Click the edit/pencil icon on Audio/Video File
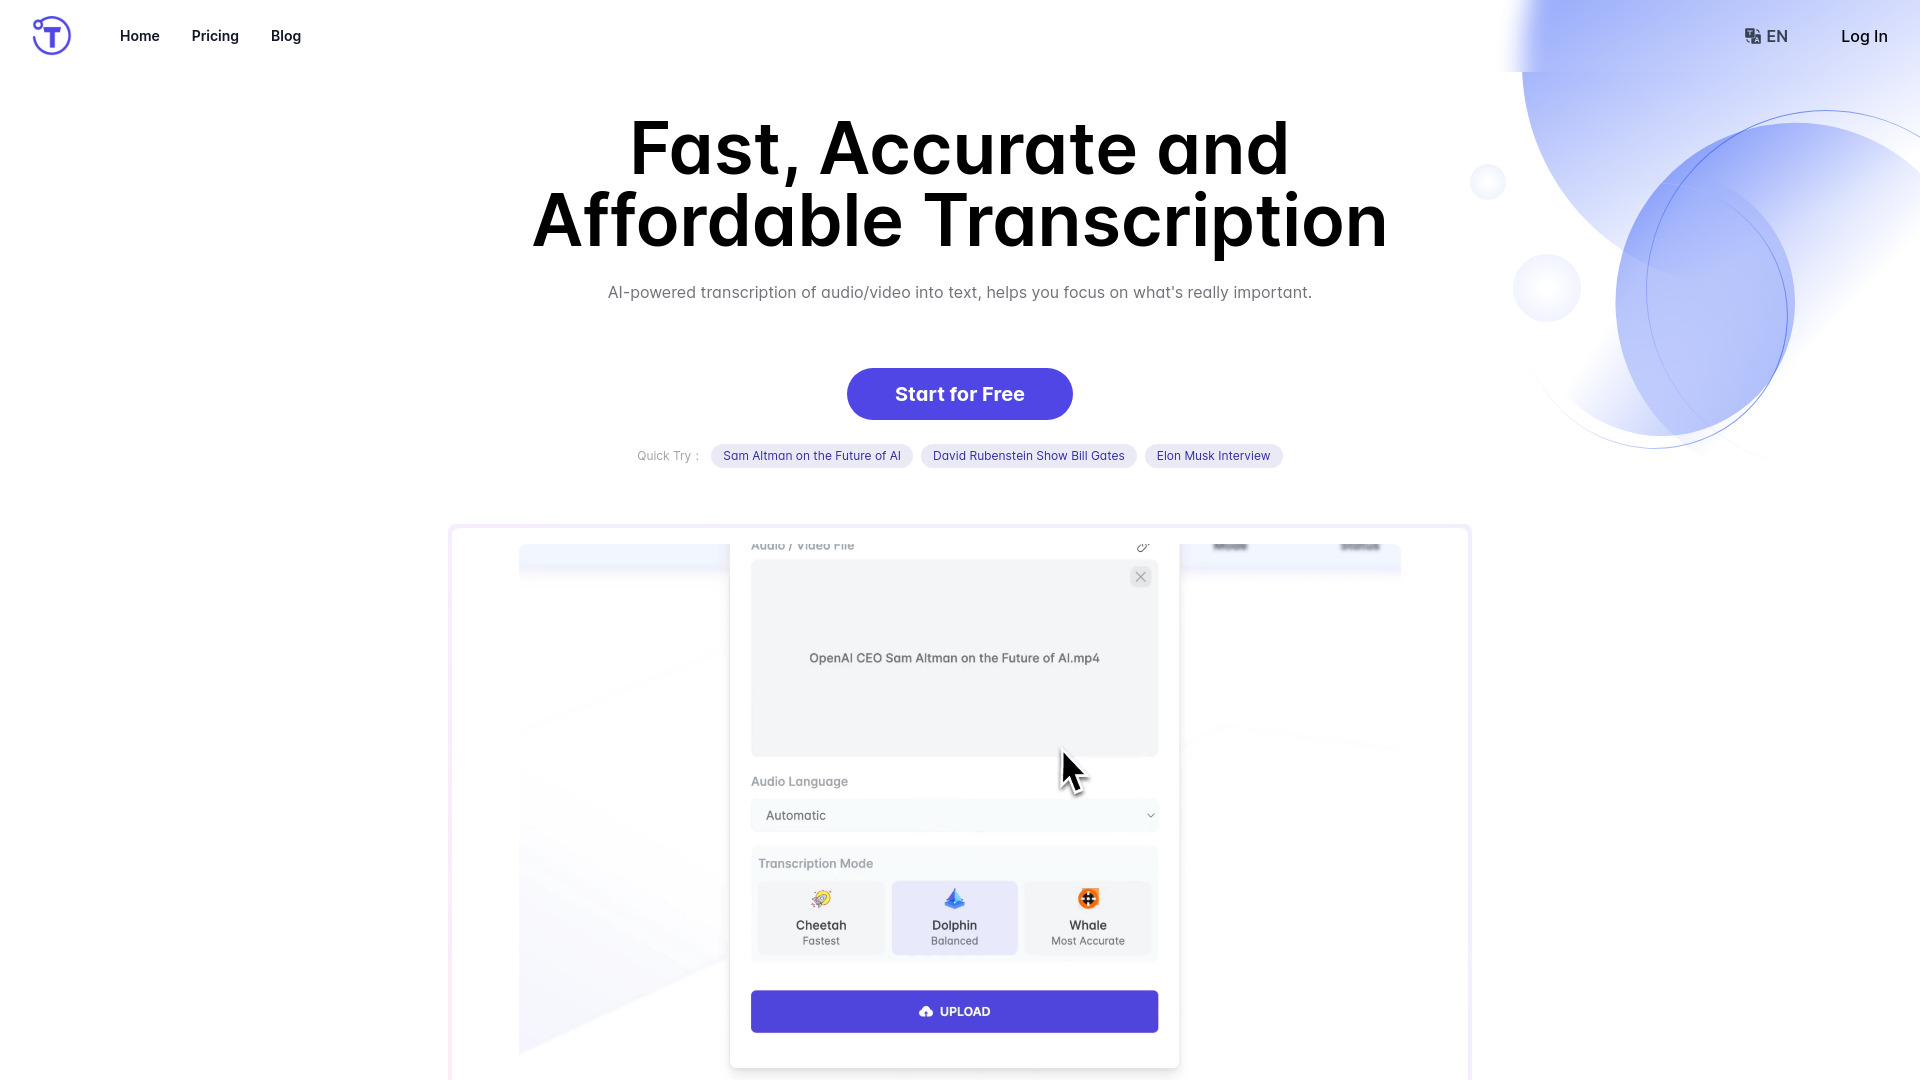The image size is (1920, 1080). pyautogui.click(x=1143, y=546)
